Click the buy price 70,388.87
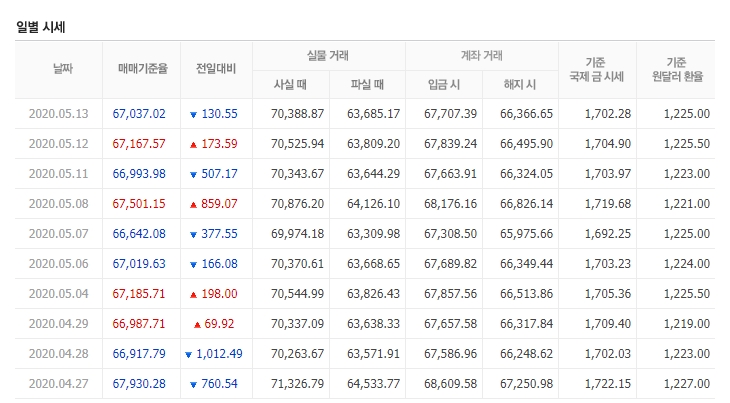Viewport: 730px width, 403px height. [x=297, y=114]
